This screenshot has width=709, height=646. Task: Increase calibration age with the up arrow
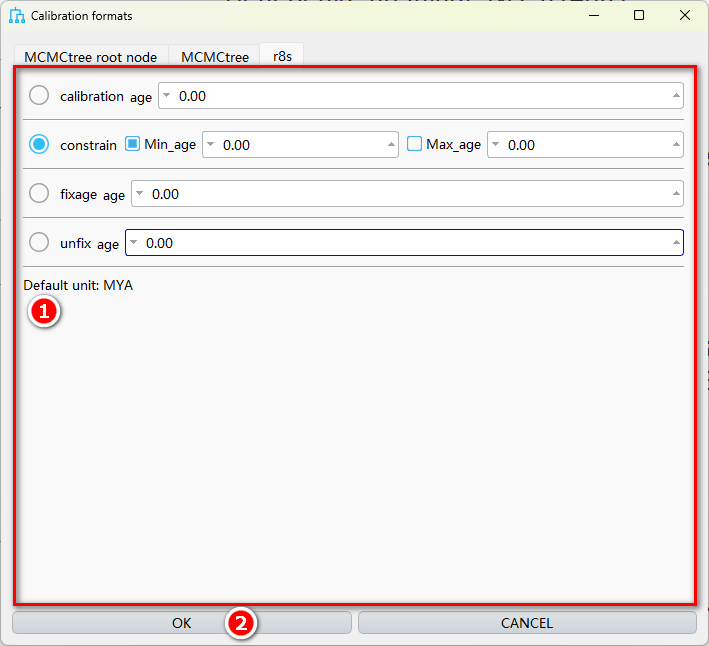[x=676, y=96]
